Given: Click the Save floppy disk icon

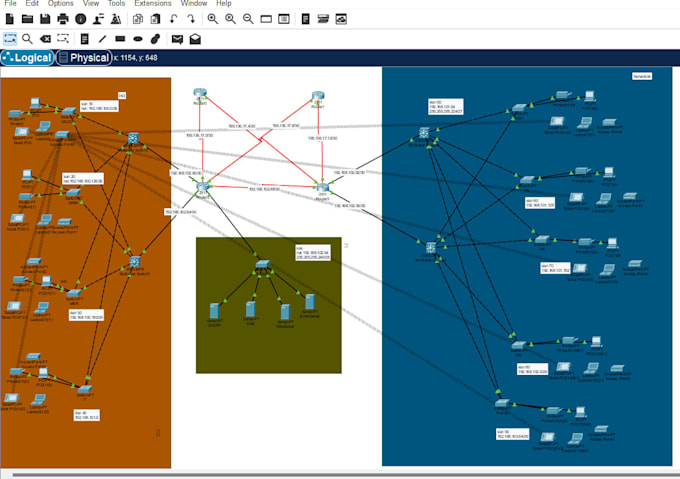Looking at the screenshot, I should [45, 19].
